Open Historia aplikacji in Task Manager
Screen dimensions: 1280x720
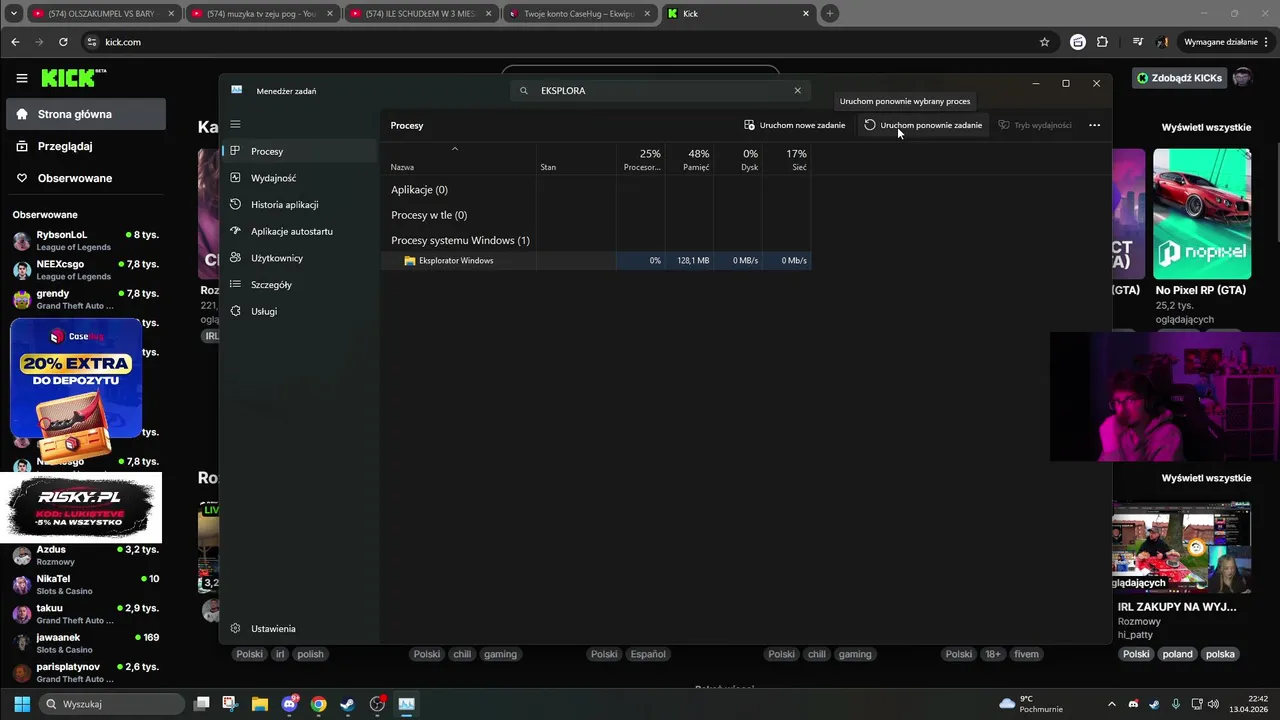[x=299, y=205]
